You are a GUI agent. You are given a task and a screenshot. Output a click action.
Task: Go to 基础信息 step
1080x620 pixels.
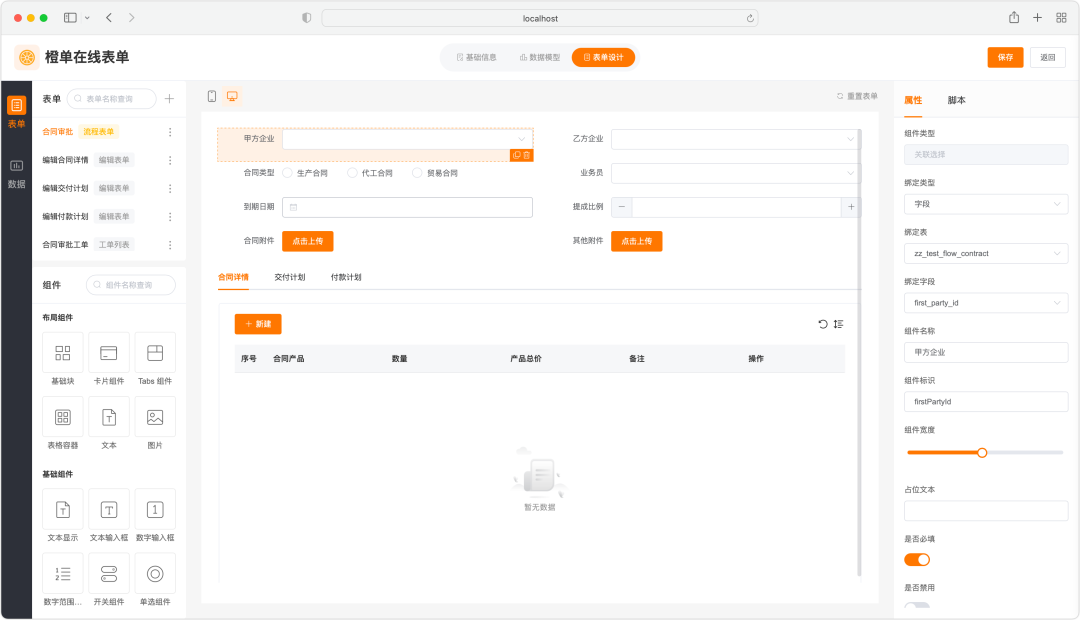tap(477, 57)
